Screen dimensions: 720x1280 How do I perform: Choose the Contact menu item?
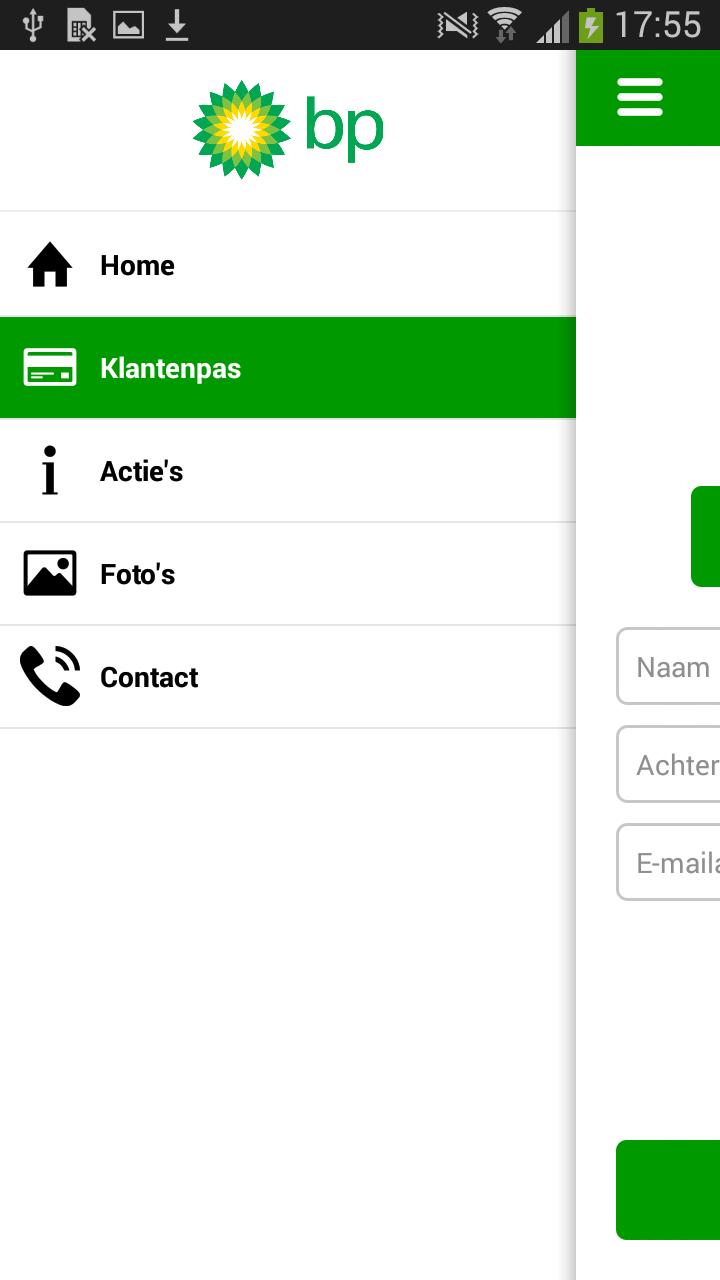[288, 677]
